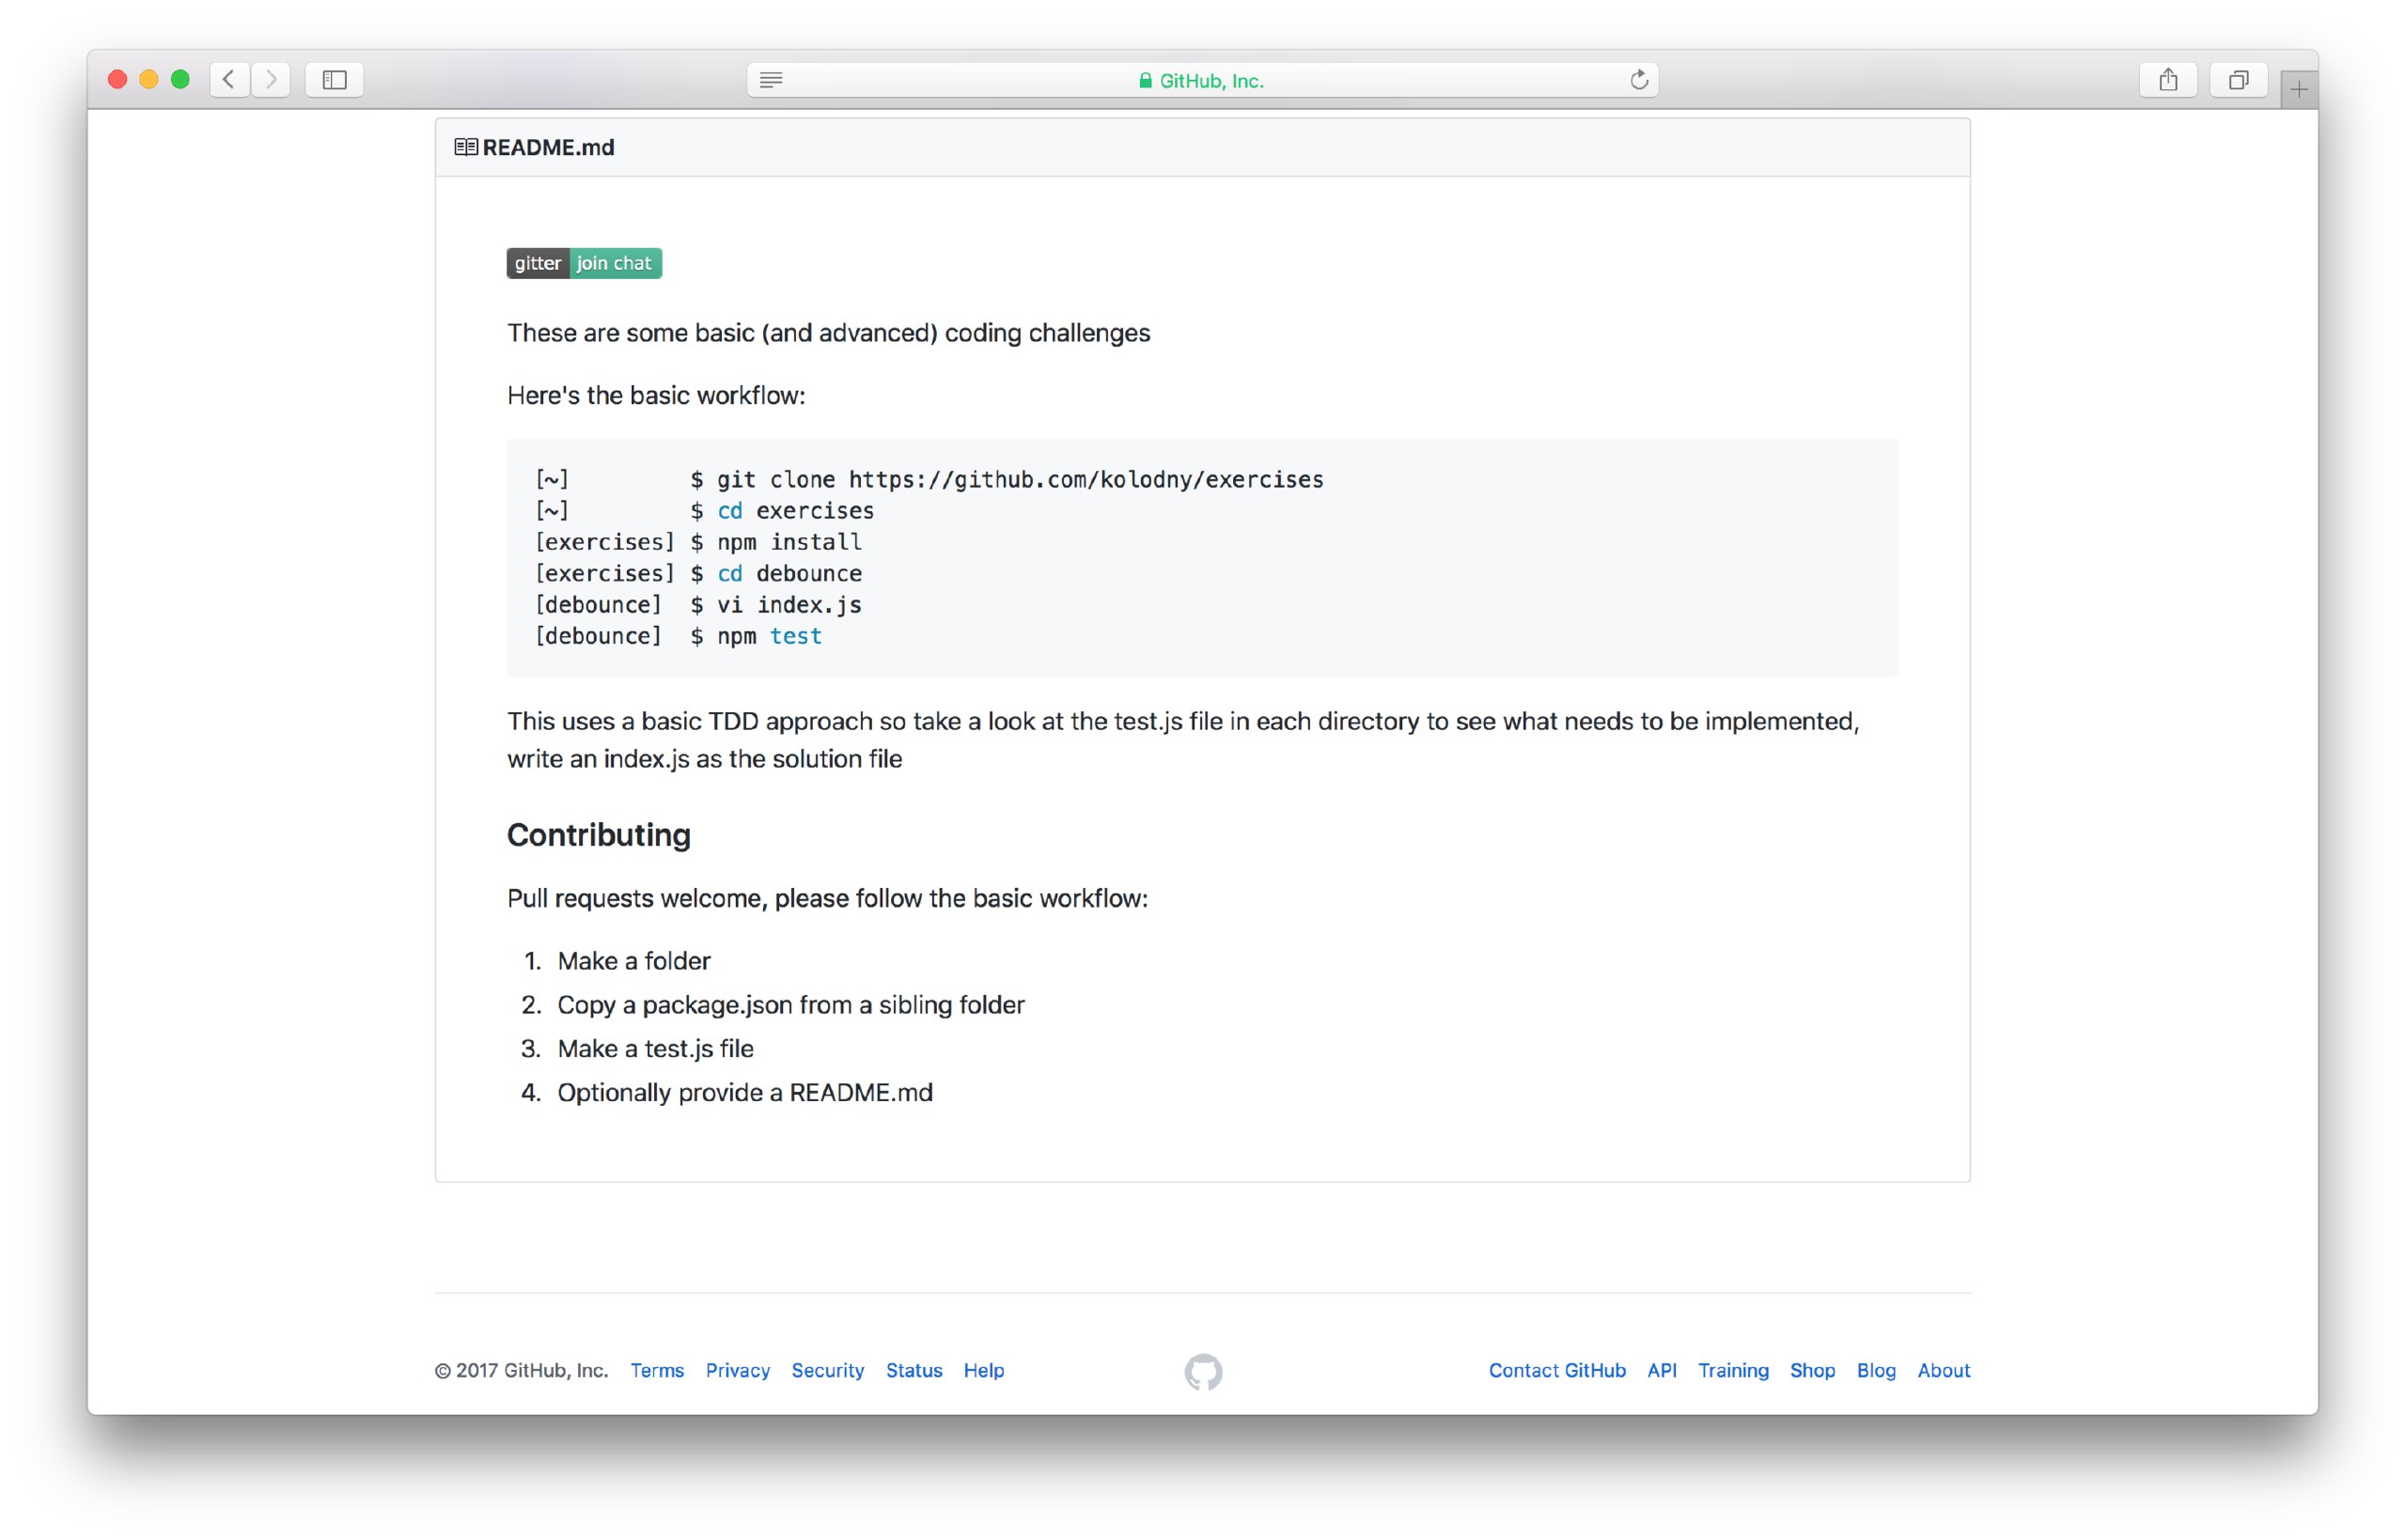The width and height of the screenshot is (2406, 1540).
Task: Click the README book icon
Action: (x=465, y=147)
